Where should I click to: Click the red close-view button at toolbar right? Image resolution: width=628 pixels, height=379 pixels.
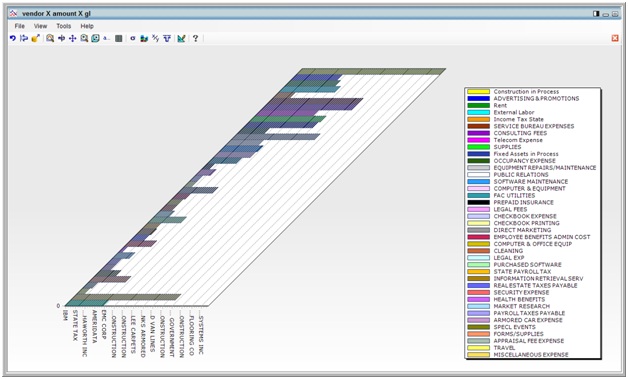coord(615,38)
